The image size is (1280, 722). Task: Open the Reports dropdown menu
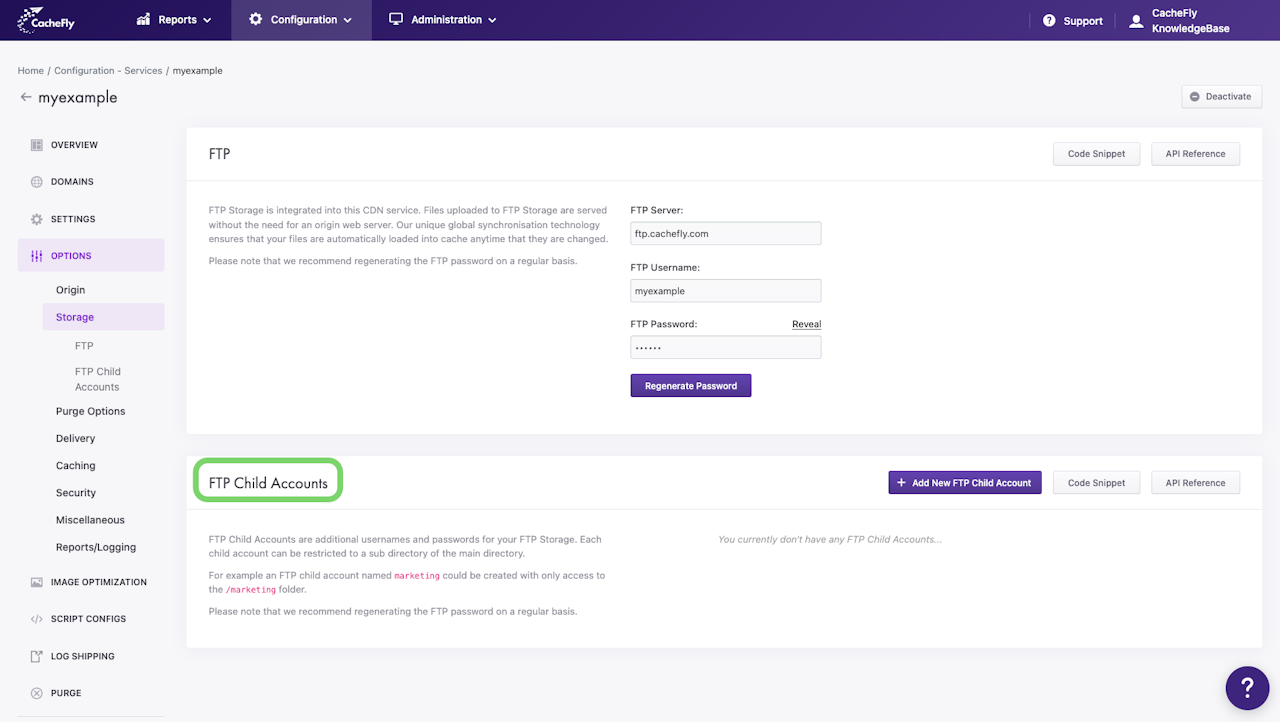pyautogui.click(x=174, y=20)
